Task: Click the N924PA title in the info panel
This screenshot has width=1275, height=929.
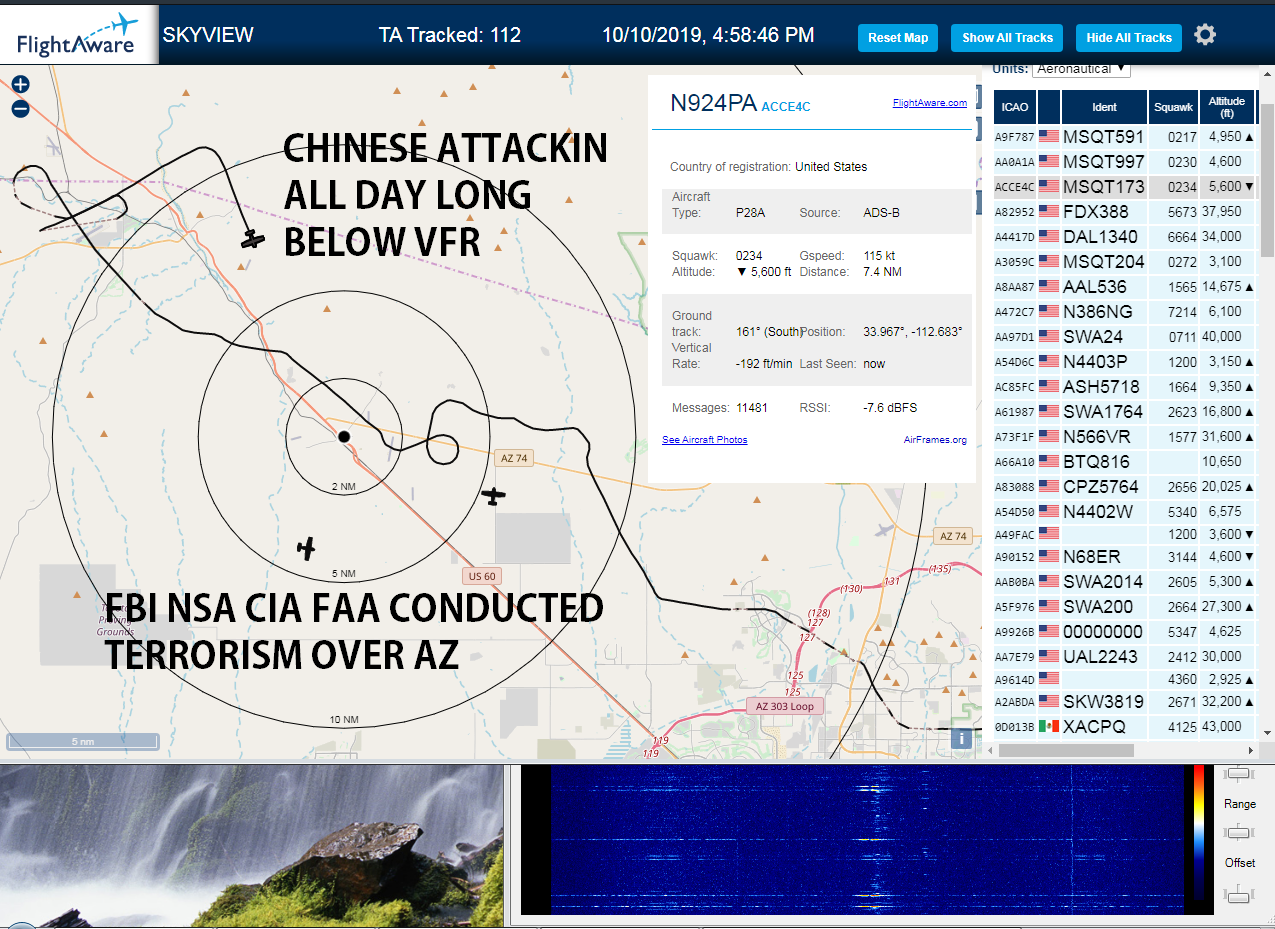Action: coord(713,102)
